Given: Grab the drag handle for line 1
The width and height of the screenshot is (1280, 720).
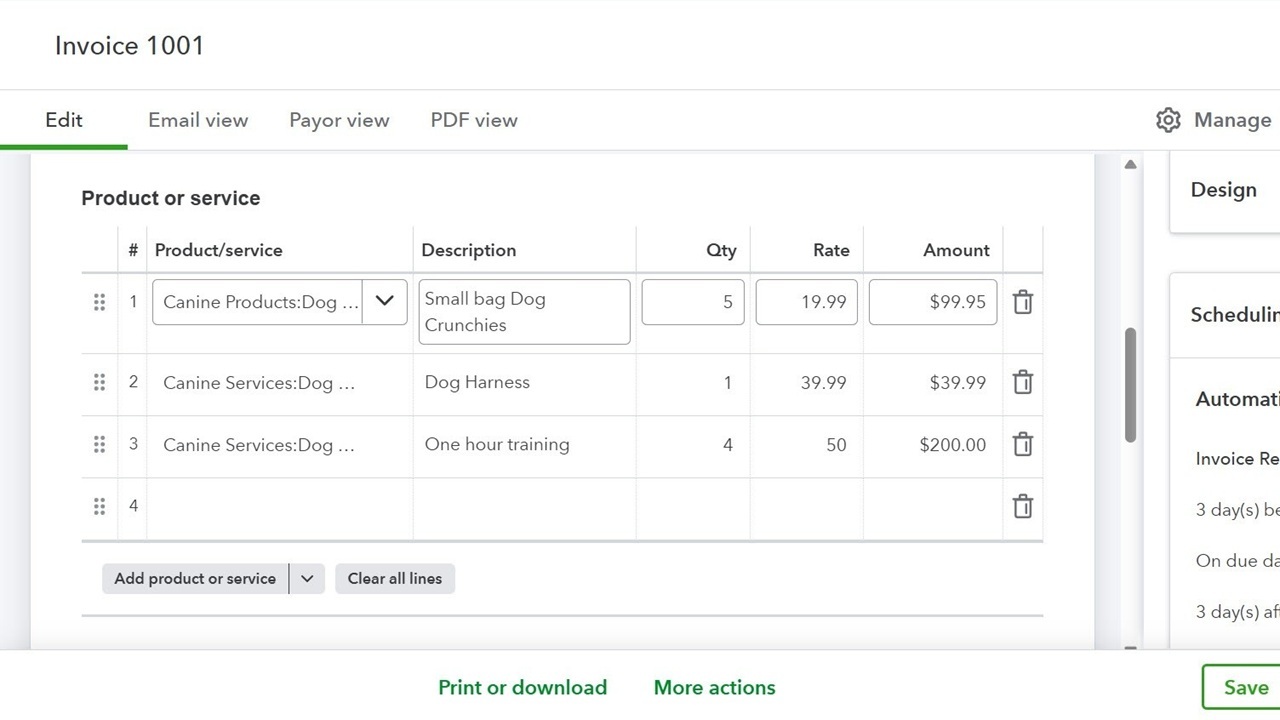Looking at the screenshot, I should click(x=99, y=301).
